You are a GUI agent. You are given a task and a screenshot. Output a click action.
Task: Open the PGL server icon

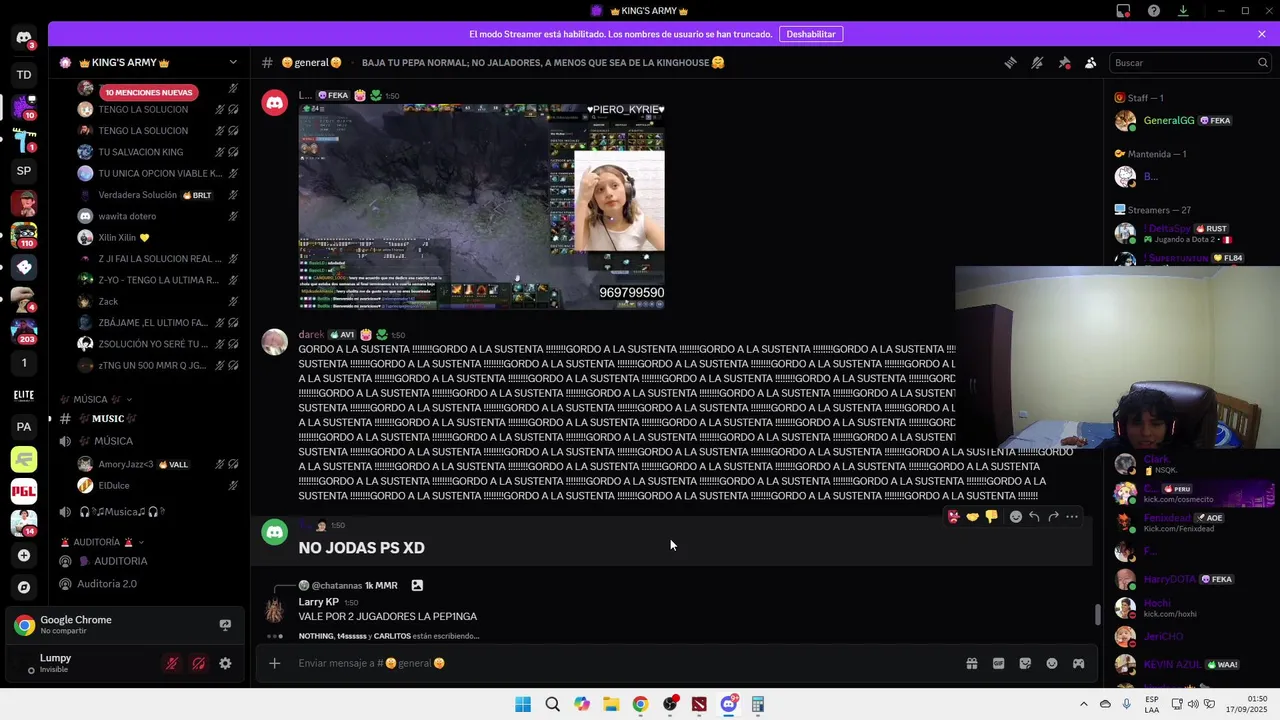(24, 491)
